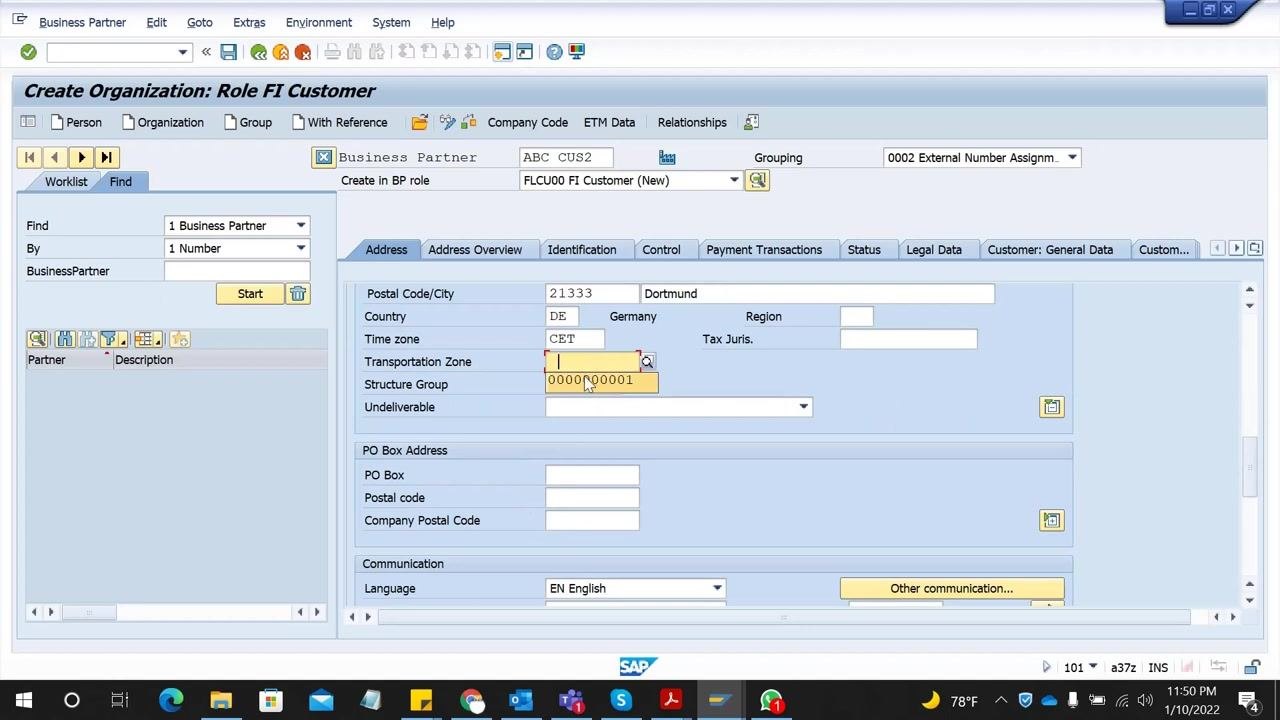Image resolution: width=1280 pixels, height=720 pixels.
Task: Click the First record navigation icon
Action: pyautogui.click(x=29, y=157)
